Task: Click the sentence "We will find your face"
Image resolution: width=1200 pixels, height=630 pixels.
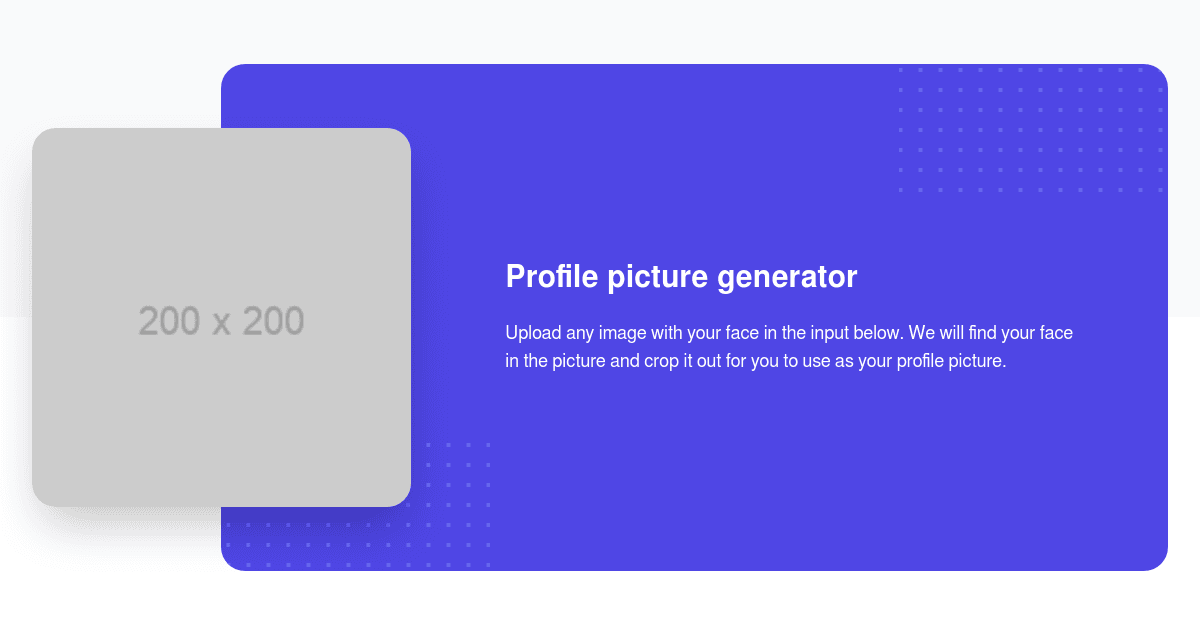Action: 990,333
